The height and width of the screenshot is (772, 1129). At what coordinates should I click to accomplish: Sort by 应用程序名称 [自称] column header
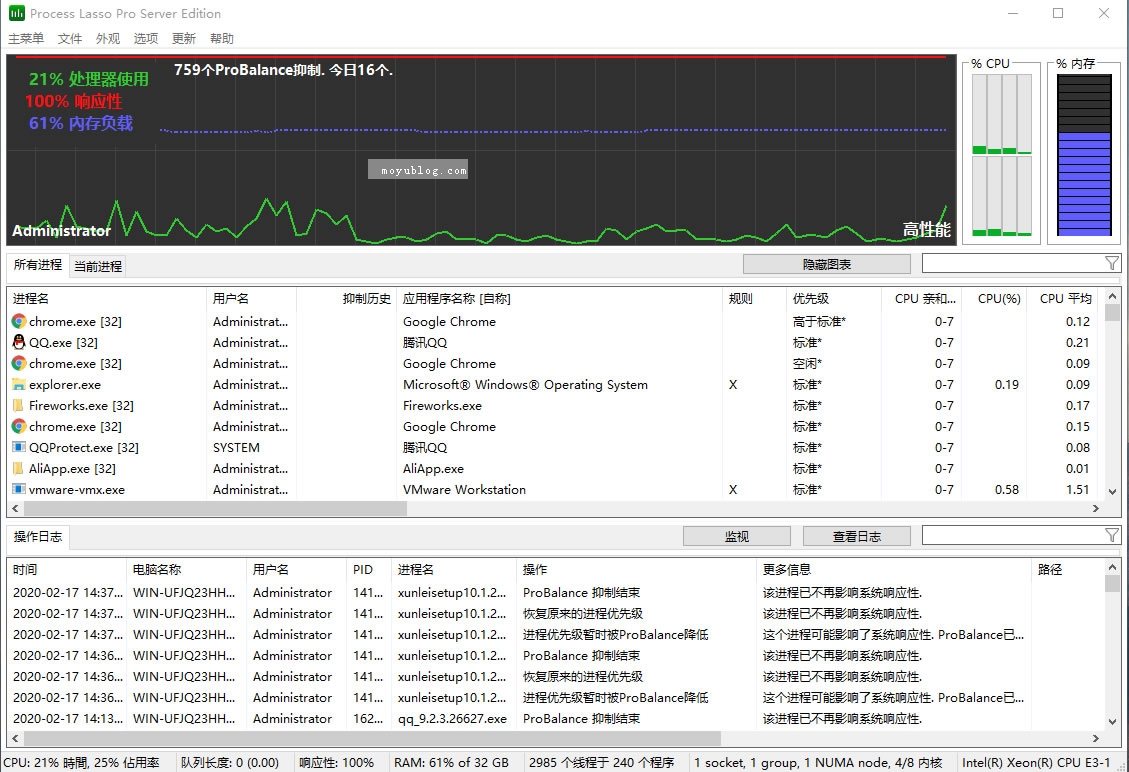tap(559, 298)
